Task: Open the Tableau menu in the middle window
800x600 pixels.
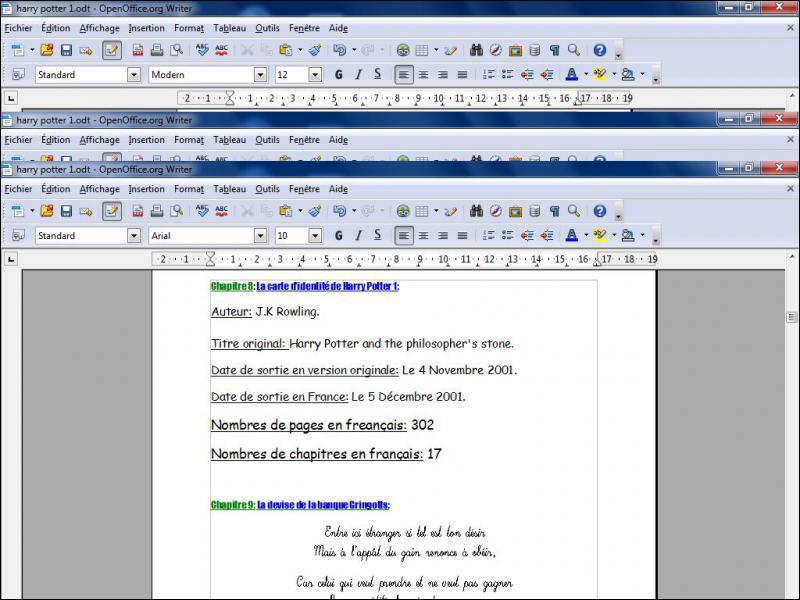Action: tap(230, 140)
